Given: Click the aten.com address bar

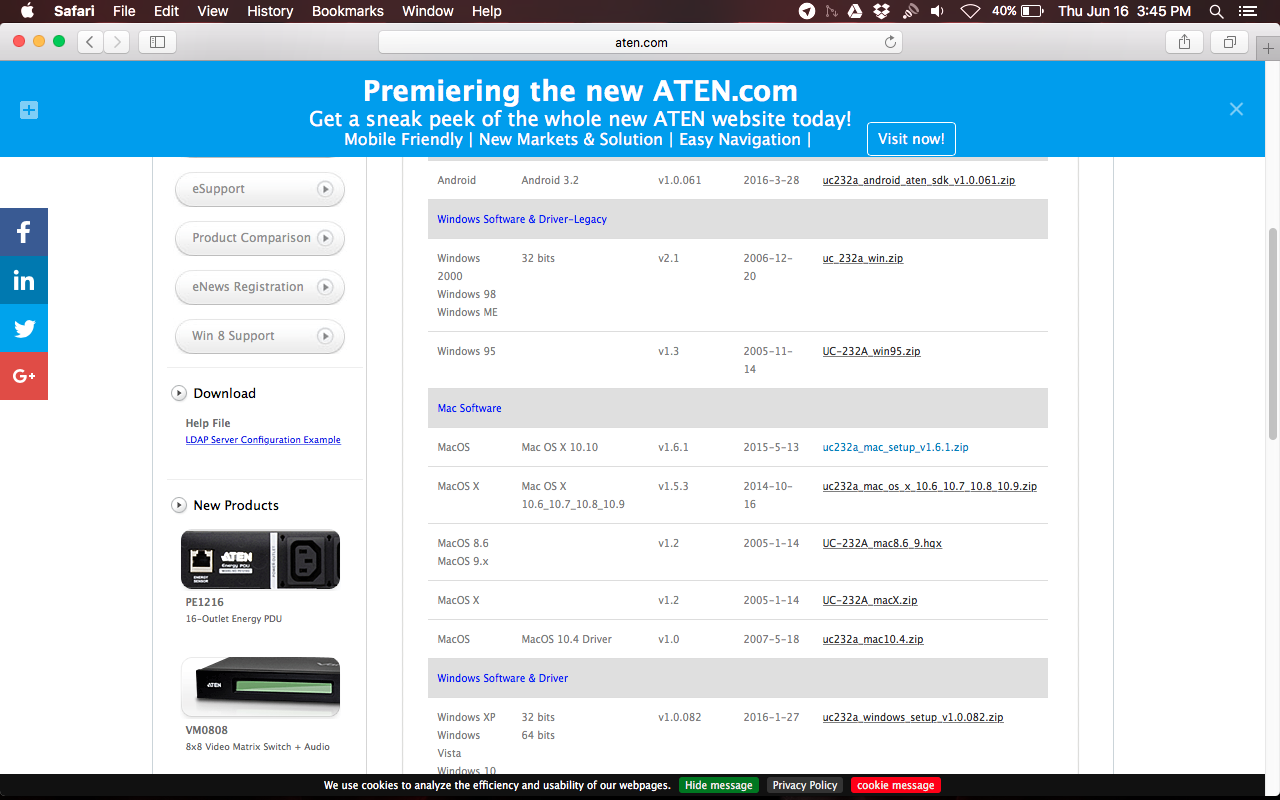Looking at the screenshot, I should click(x=641, y=42).
